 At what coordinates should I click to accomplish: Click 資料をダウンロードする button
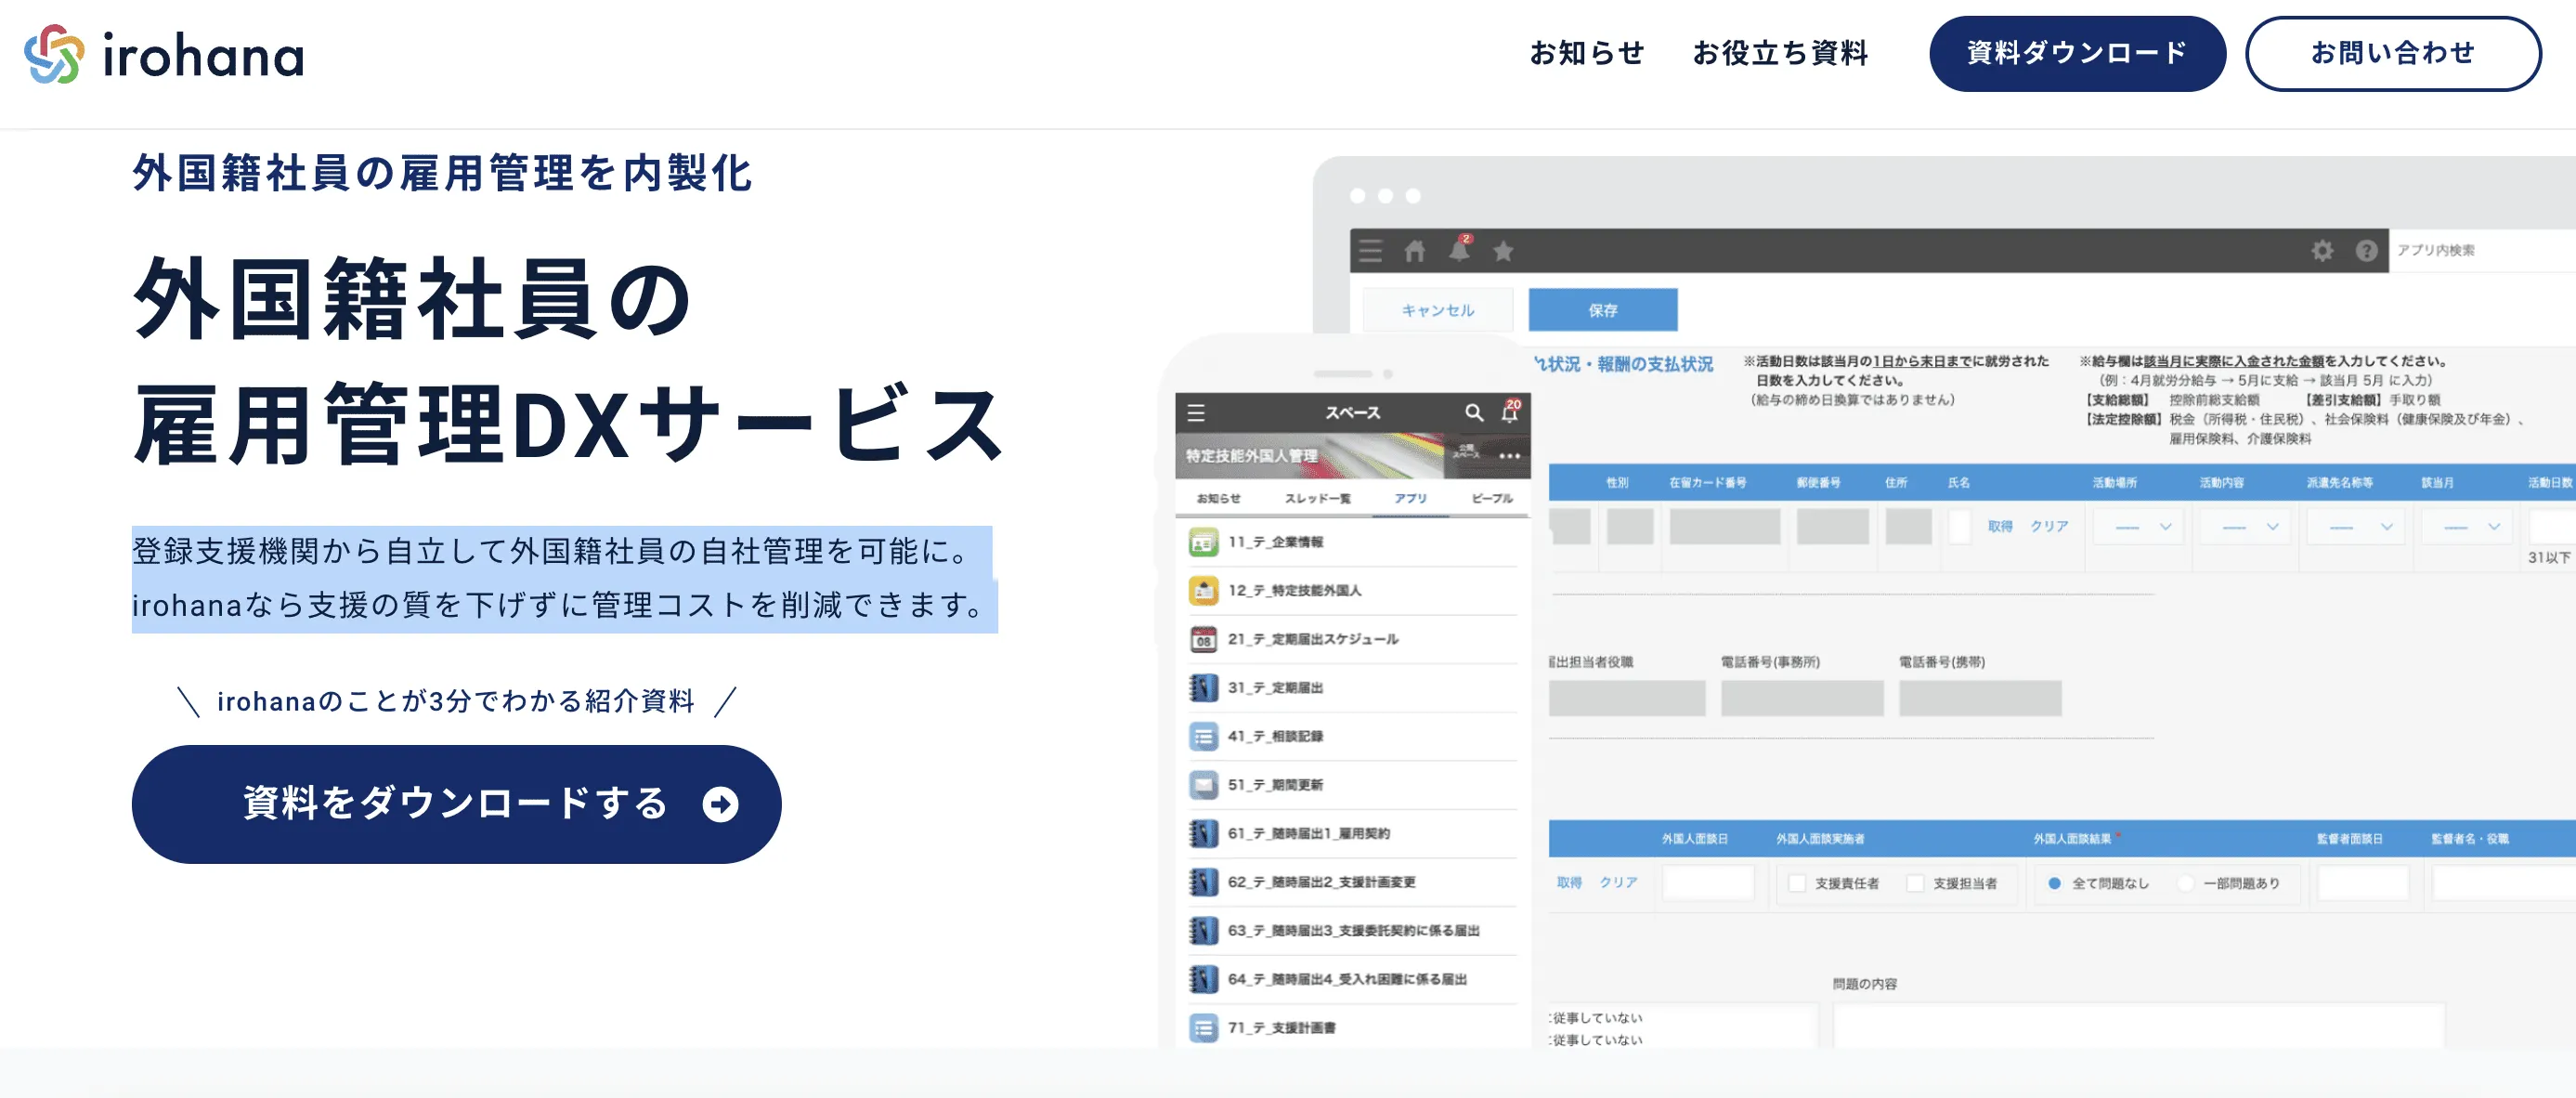click(456, 803)
